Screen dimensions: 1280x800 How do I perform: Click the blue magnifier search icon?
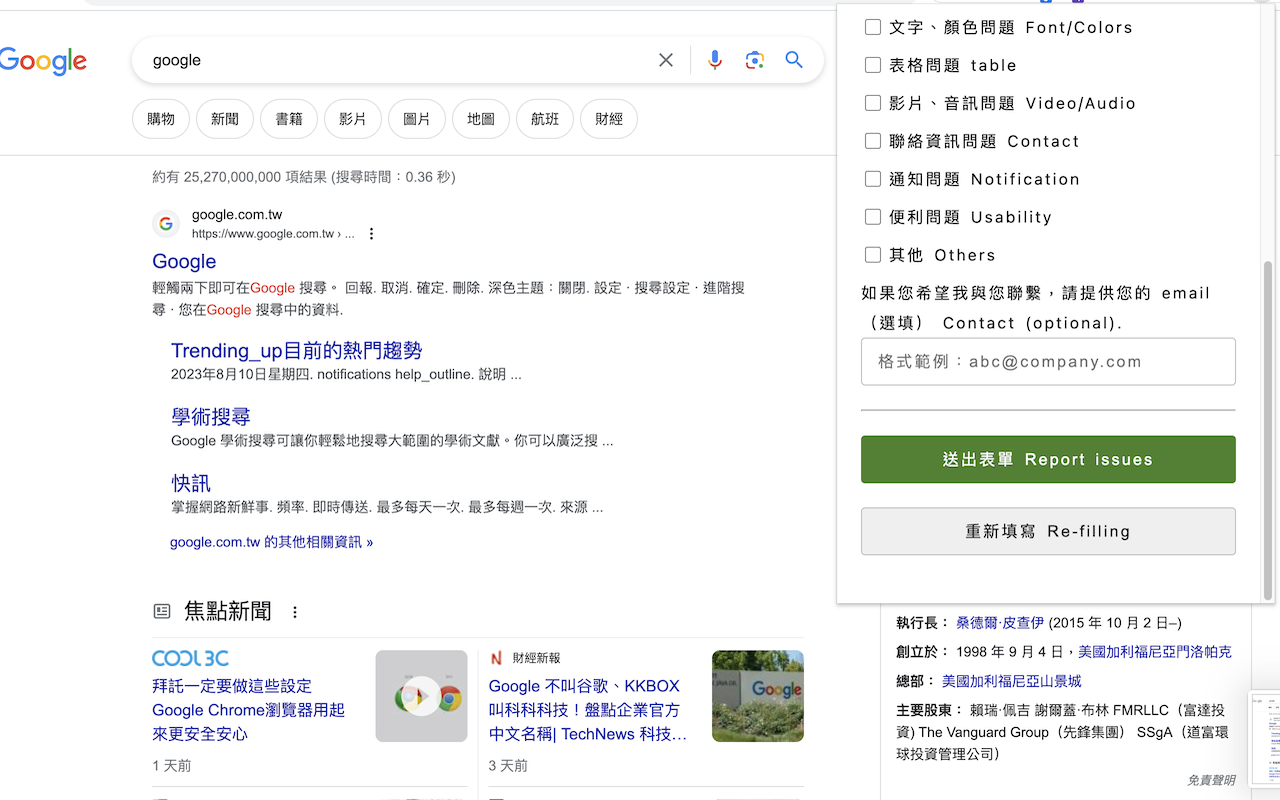pyautogui.click(x=794, y=60)
